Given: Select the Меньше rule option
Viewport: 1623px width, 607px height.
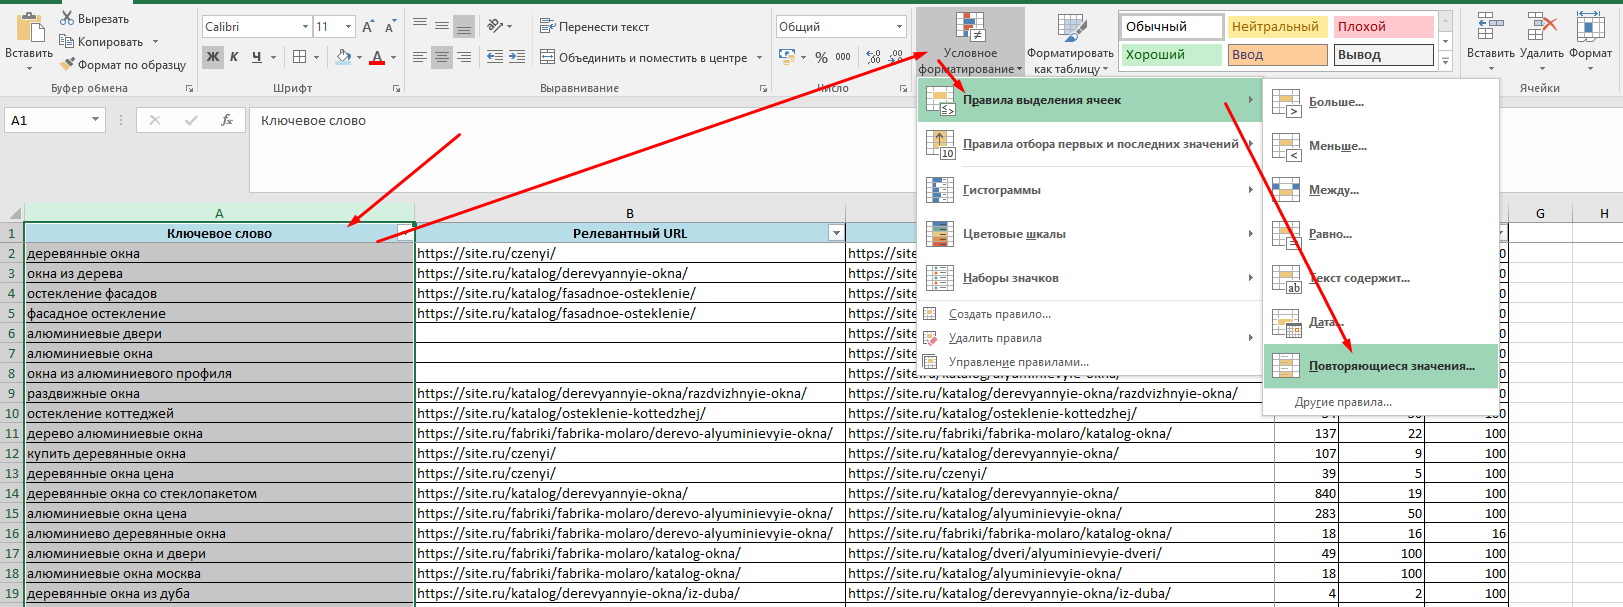Looking at the screenshot, I should click(x=1381, y=146).
